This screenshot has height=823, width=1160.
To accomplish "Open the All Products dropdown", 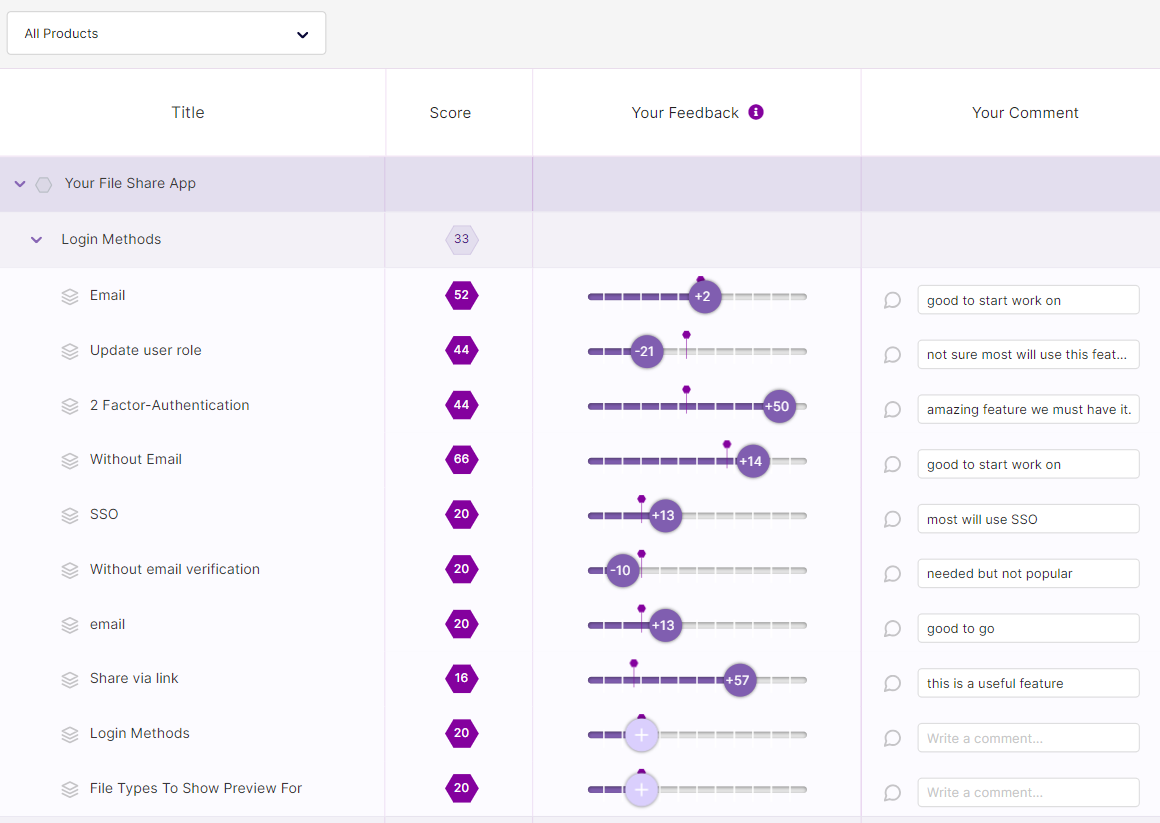I will (x=166, y=33).
